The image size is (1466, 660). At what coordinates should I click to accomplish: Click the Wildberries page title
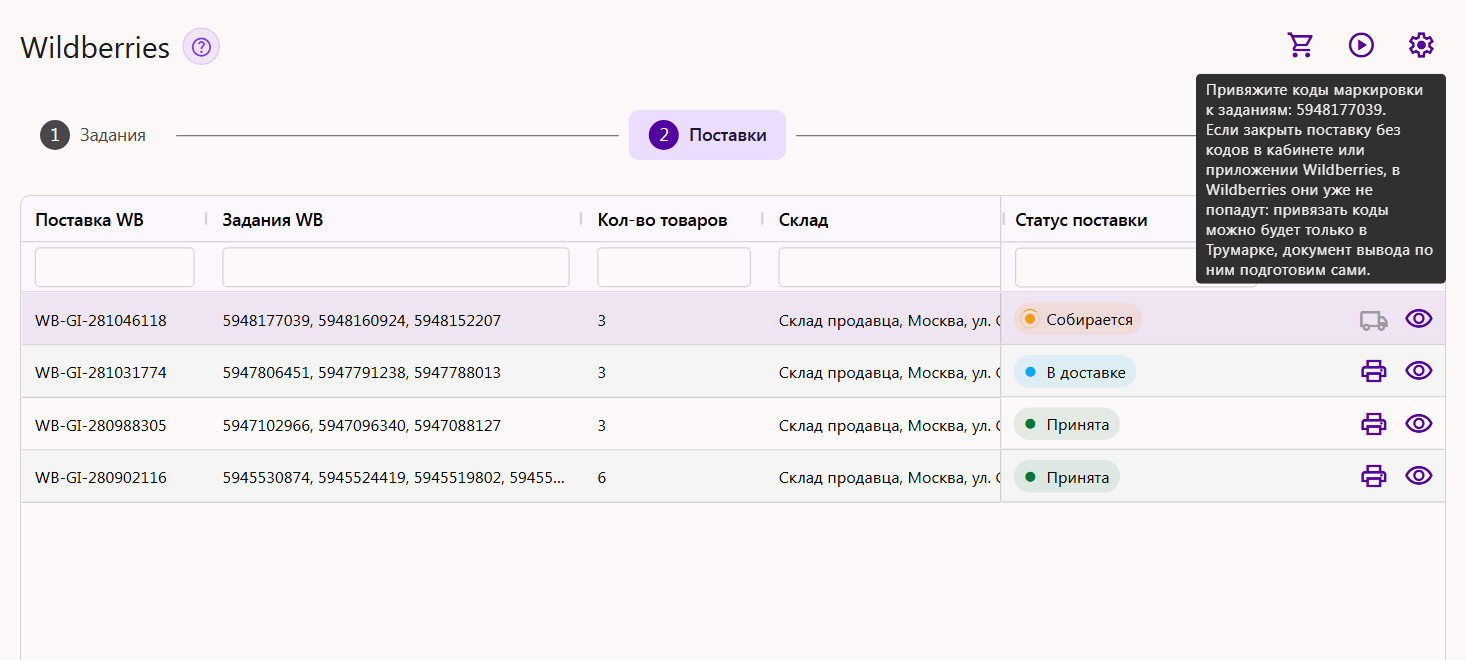(95, 47)
